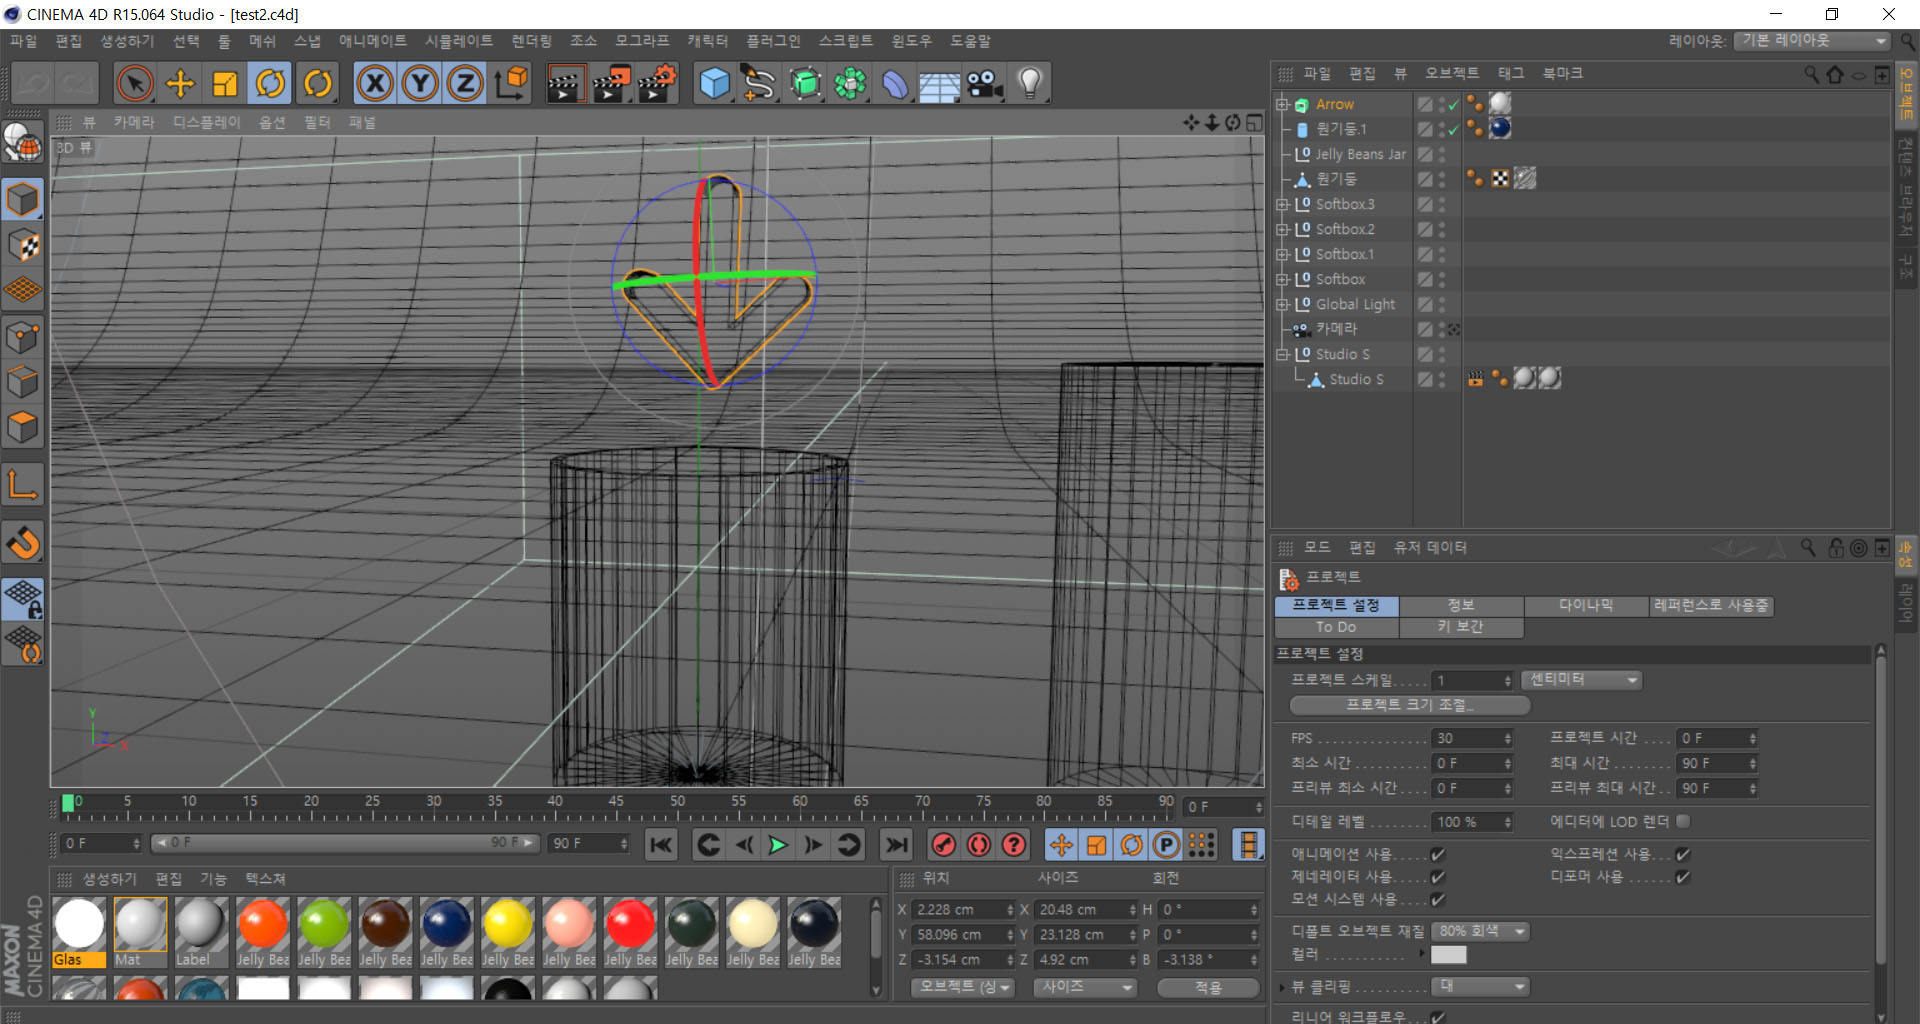Image resolution: width=1920 pixels, height=1024 pixels.
Task: Add a Cube primitive object
Action: click(x=714, y=84)
